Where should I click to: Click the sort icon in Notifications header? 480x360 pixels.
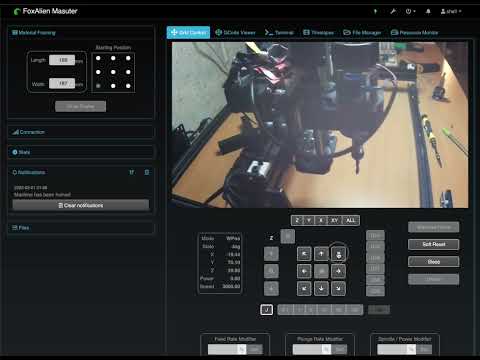(132, 172)
